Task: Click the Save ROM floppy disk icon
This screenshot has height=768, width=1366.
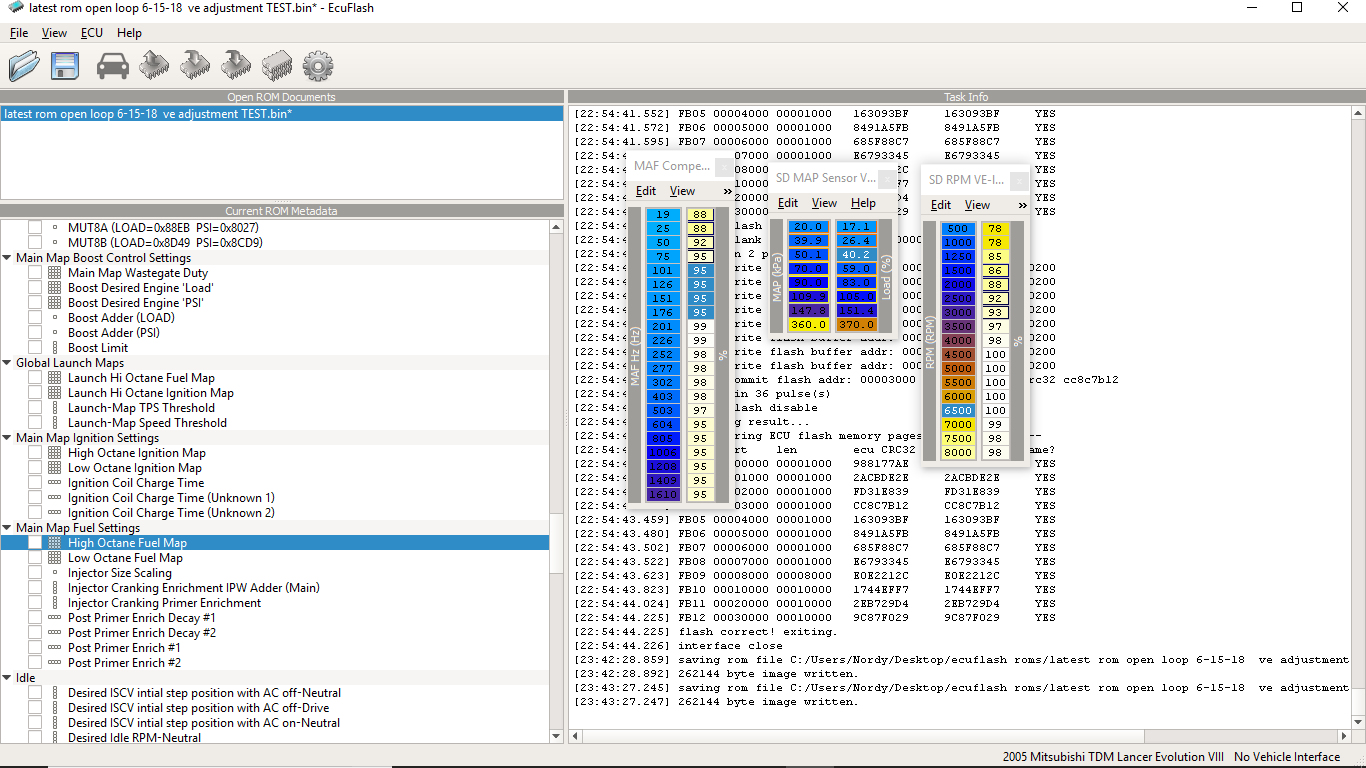Action: pyautogui.click(x=66, y=67)
